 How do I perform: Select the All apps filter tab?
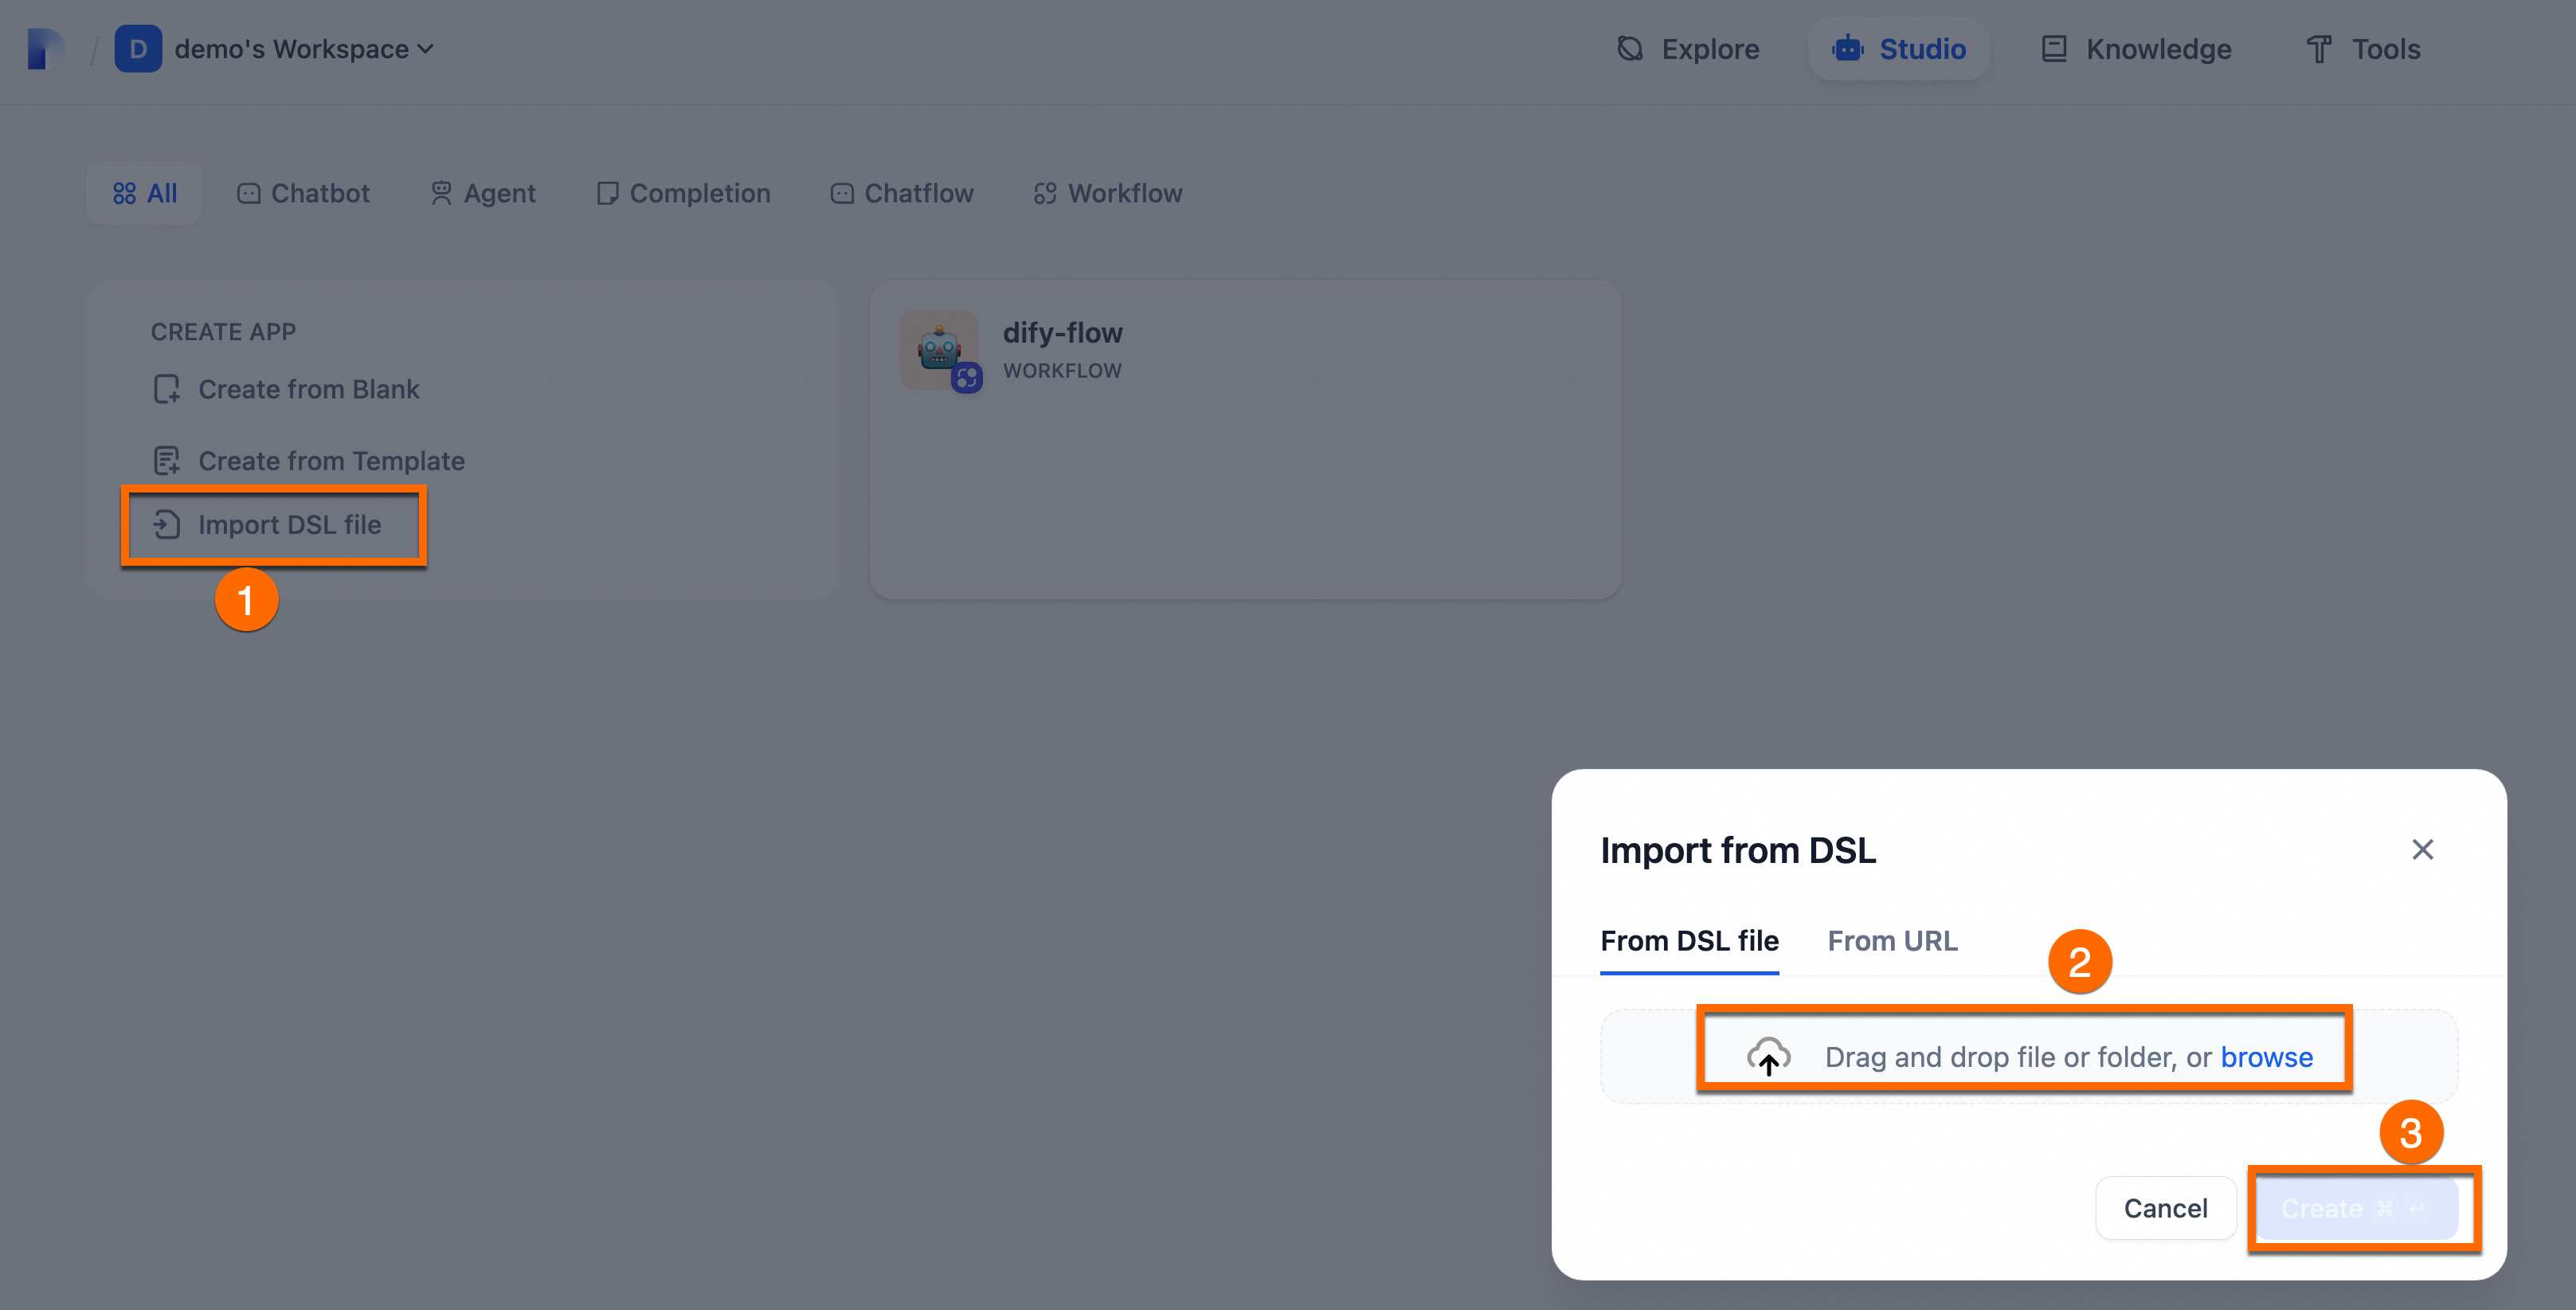(145, 193)
